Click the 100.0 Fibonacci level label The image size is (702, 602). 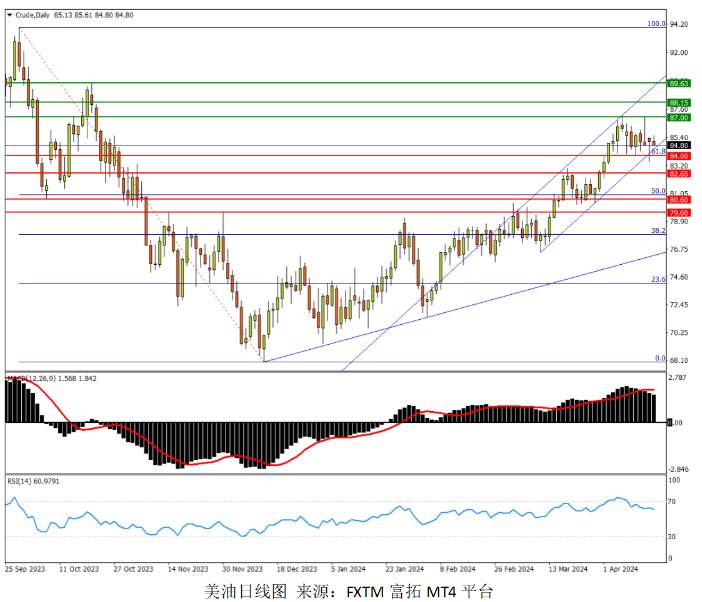click(x=656, y=23)
